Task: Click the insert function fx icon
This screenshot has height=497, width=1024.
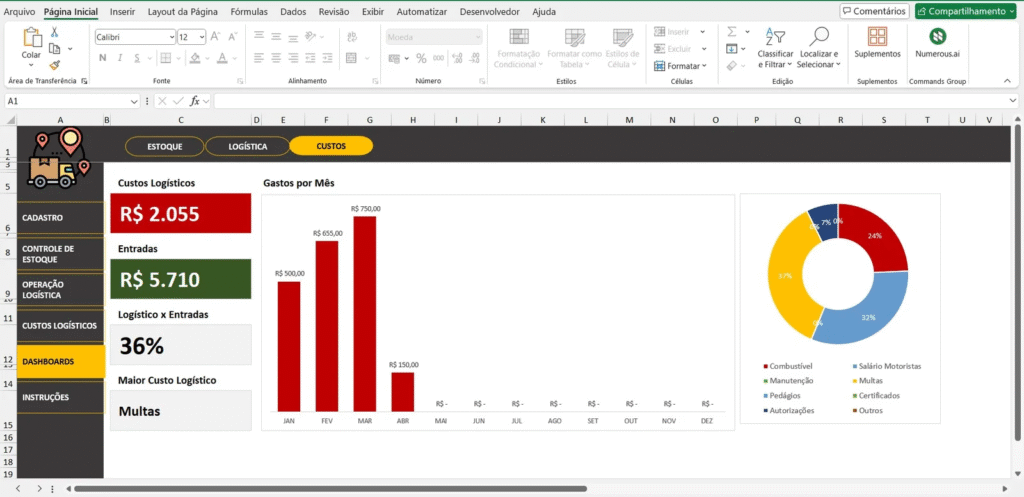Action: tap(197, 101)
